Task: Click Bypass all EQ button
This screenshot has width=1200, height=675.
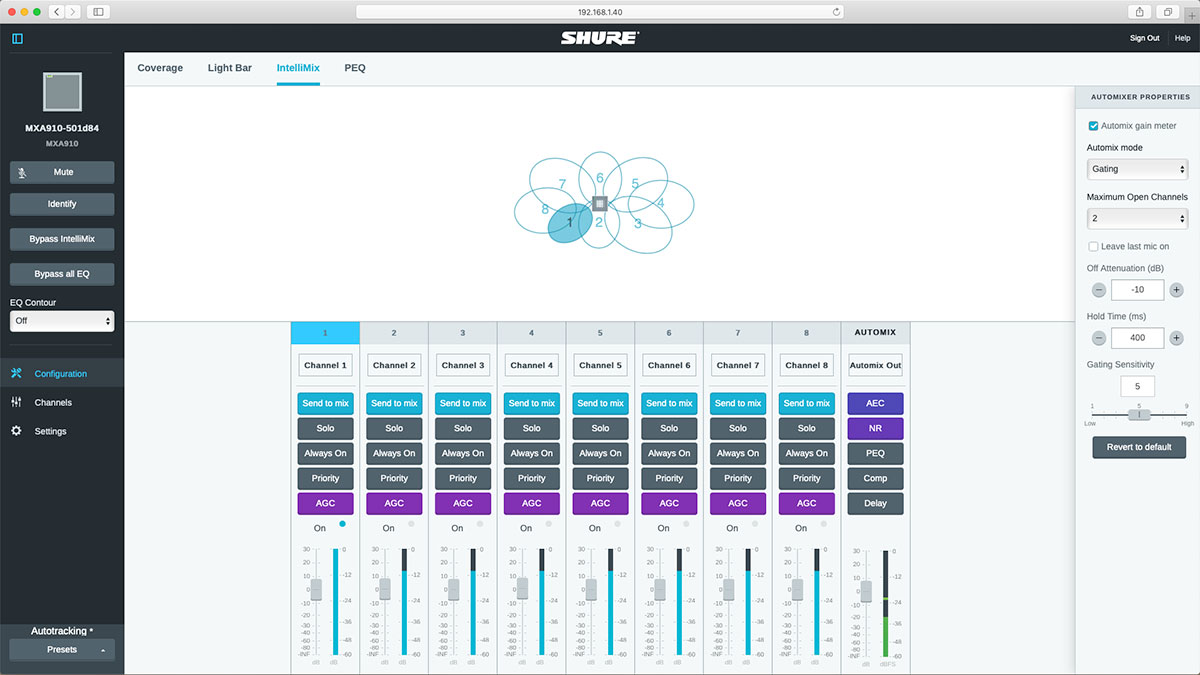Action: coord(62,274)
